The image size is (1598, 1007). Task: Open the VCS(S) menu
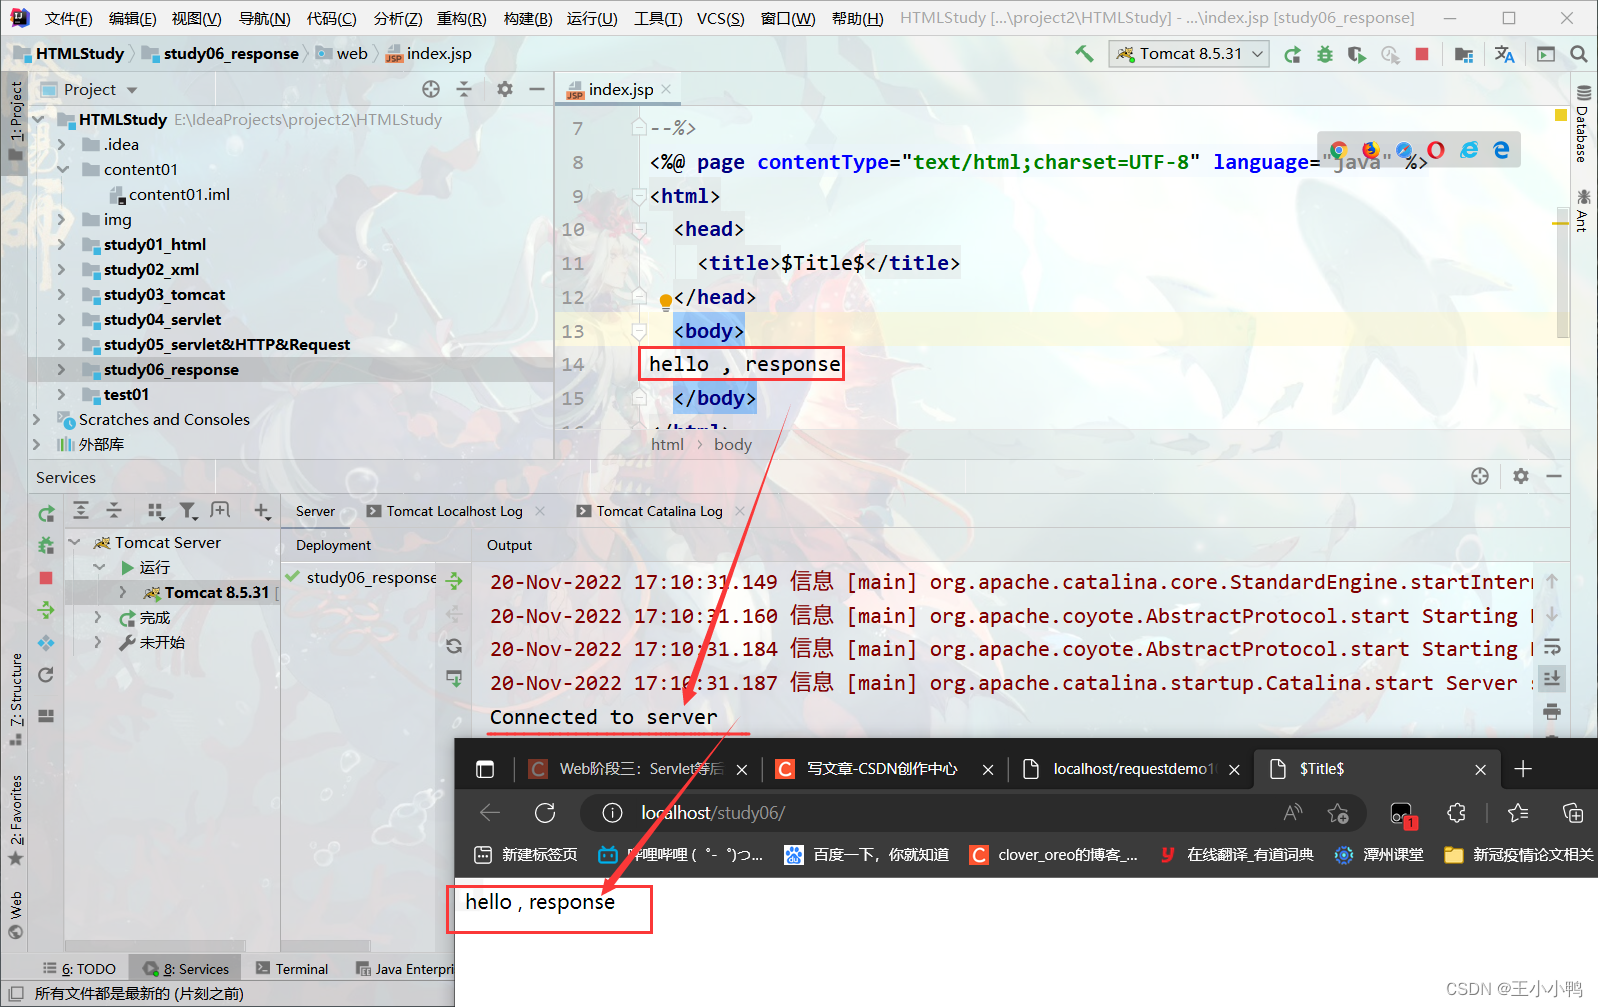720,18
